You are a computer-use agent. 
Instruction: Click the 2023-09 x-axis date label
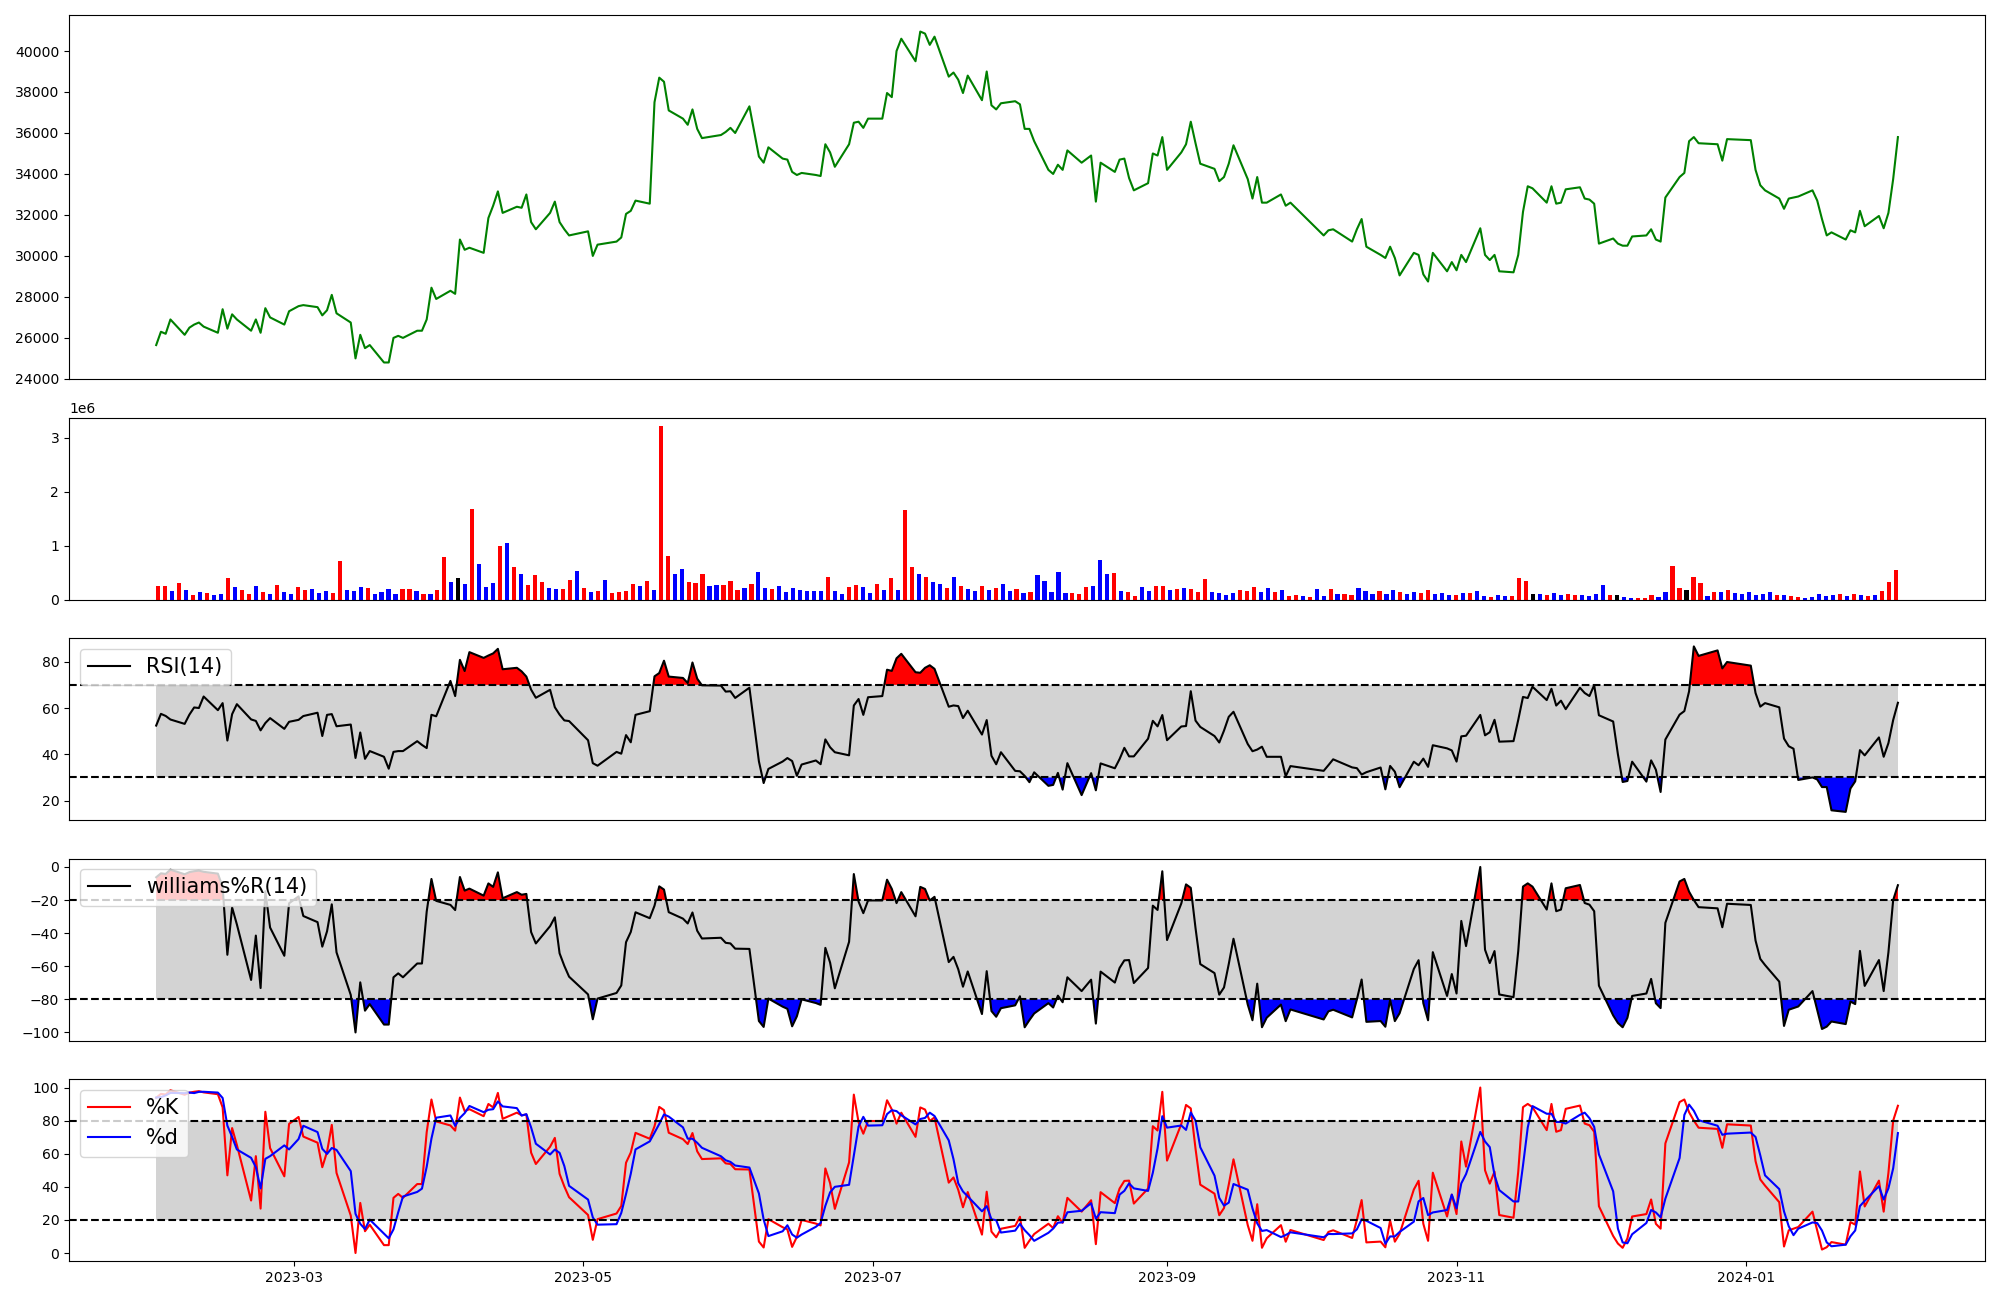1167,1277
